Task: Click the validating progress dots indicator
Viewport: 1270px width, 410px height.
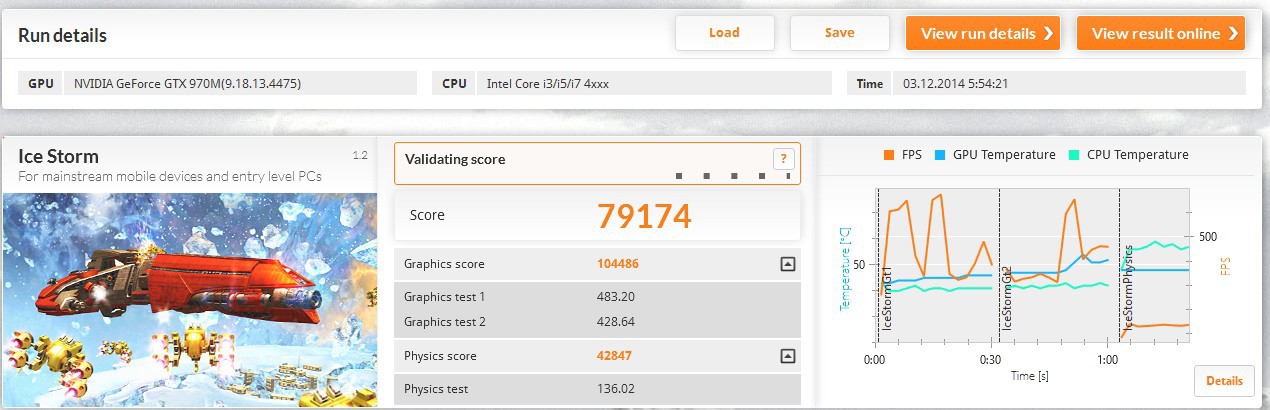Action: pyautogui.click(x=733, y=177)
